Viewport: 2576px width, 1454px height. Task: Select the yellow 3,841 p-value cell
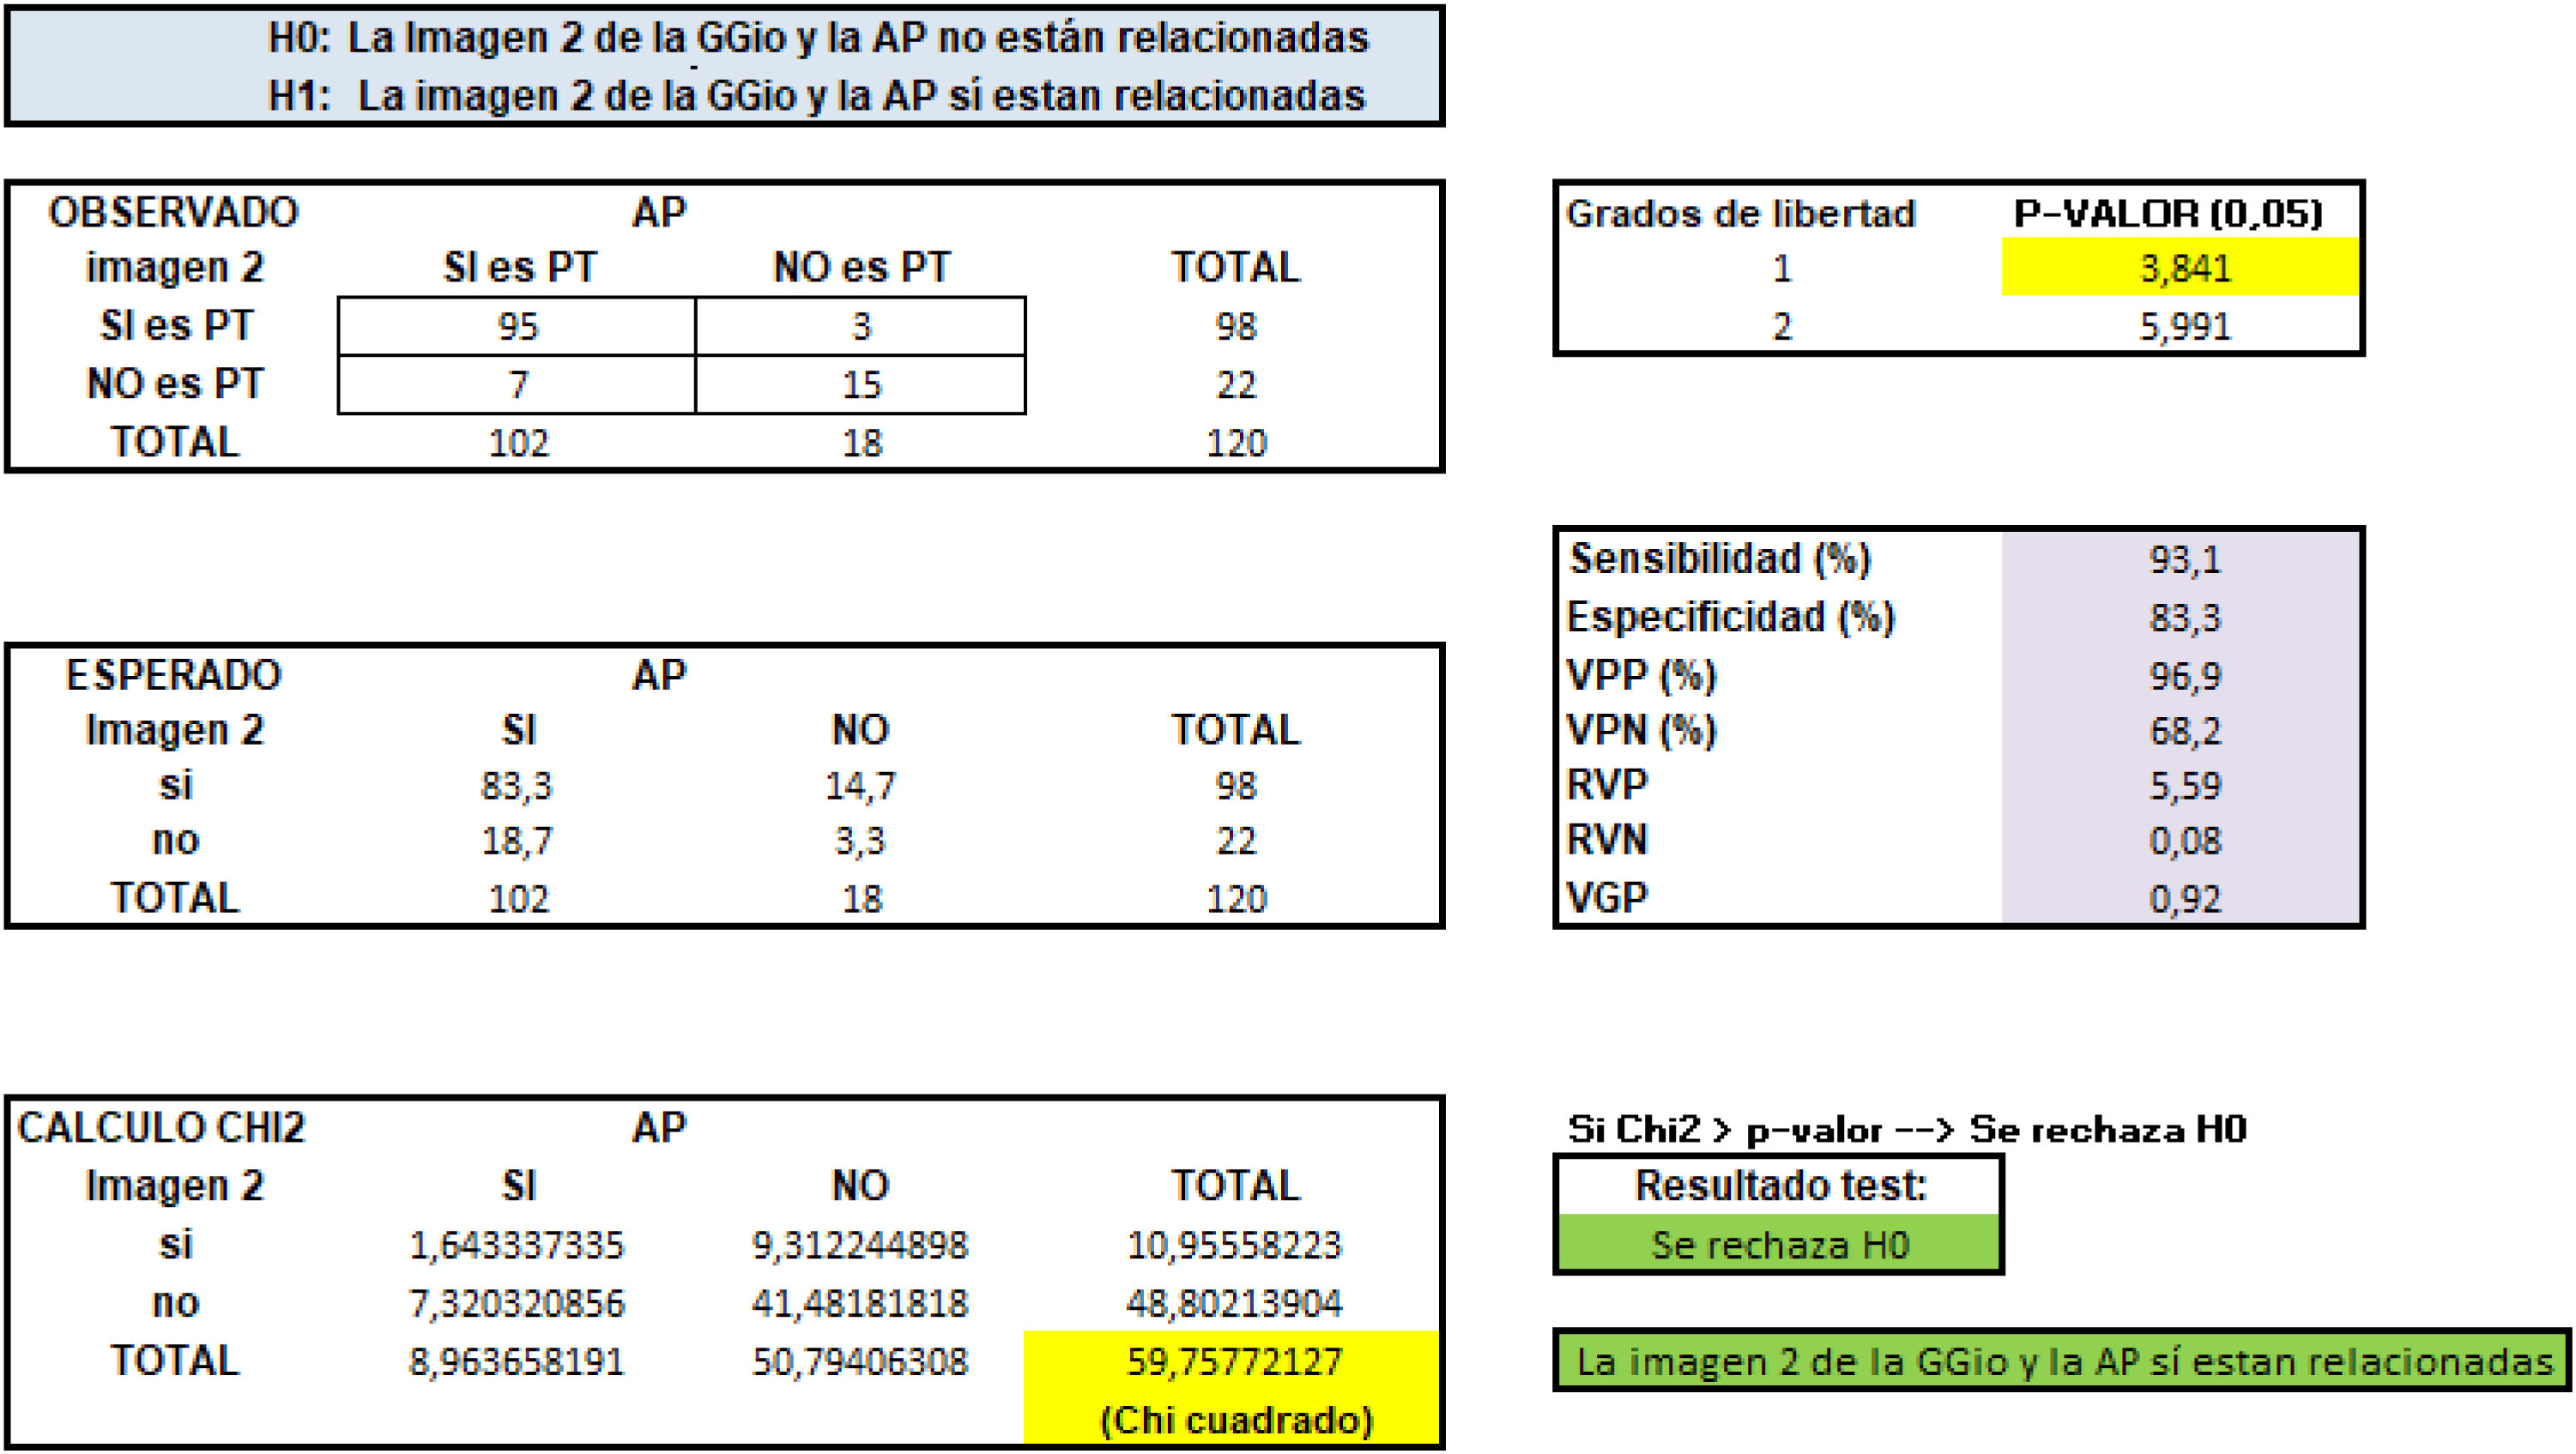click(x=2183, y=268)
